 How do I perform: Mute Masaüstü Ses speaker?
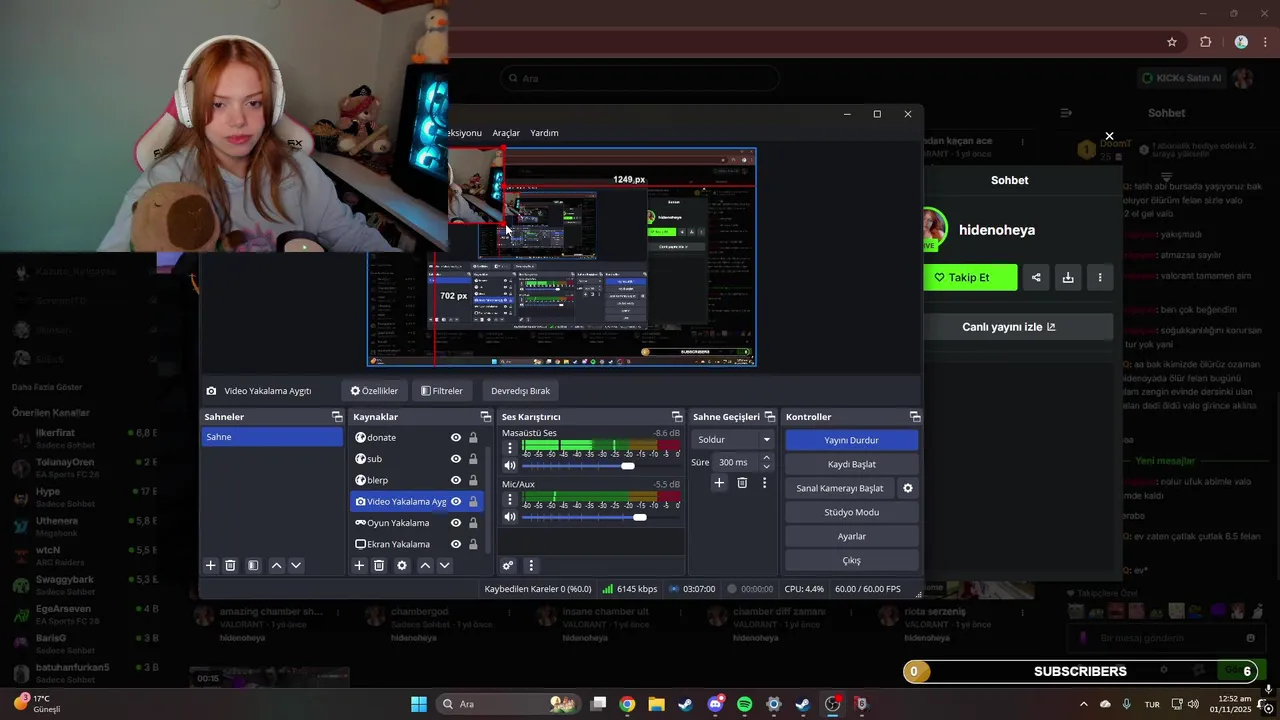tap(510, 466)
